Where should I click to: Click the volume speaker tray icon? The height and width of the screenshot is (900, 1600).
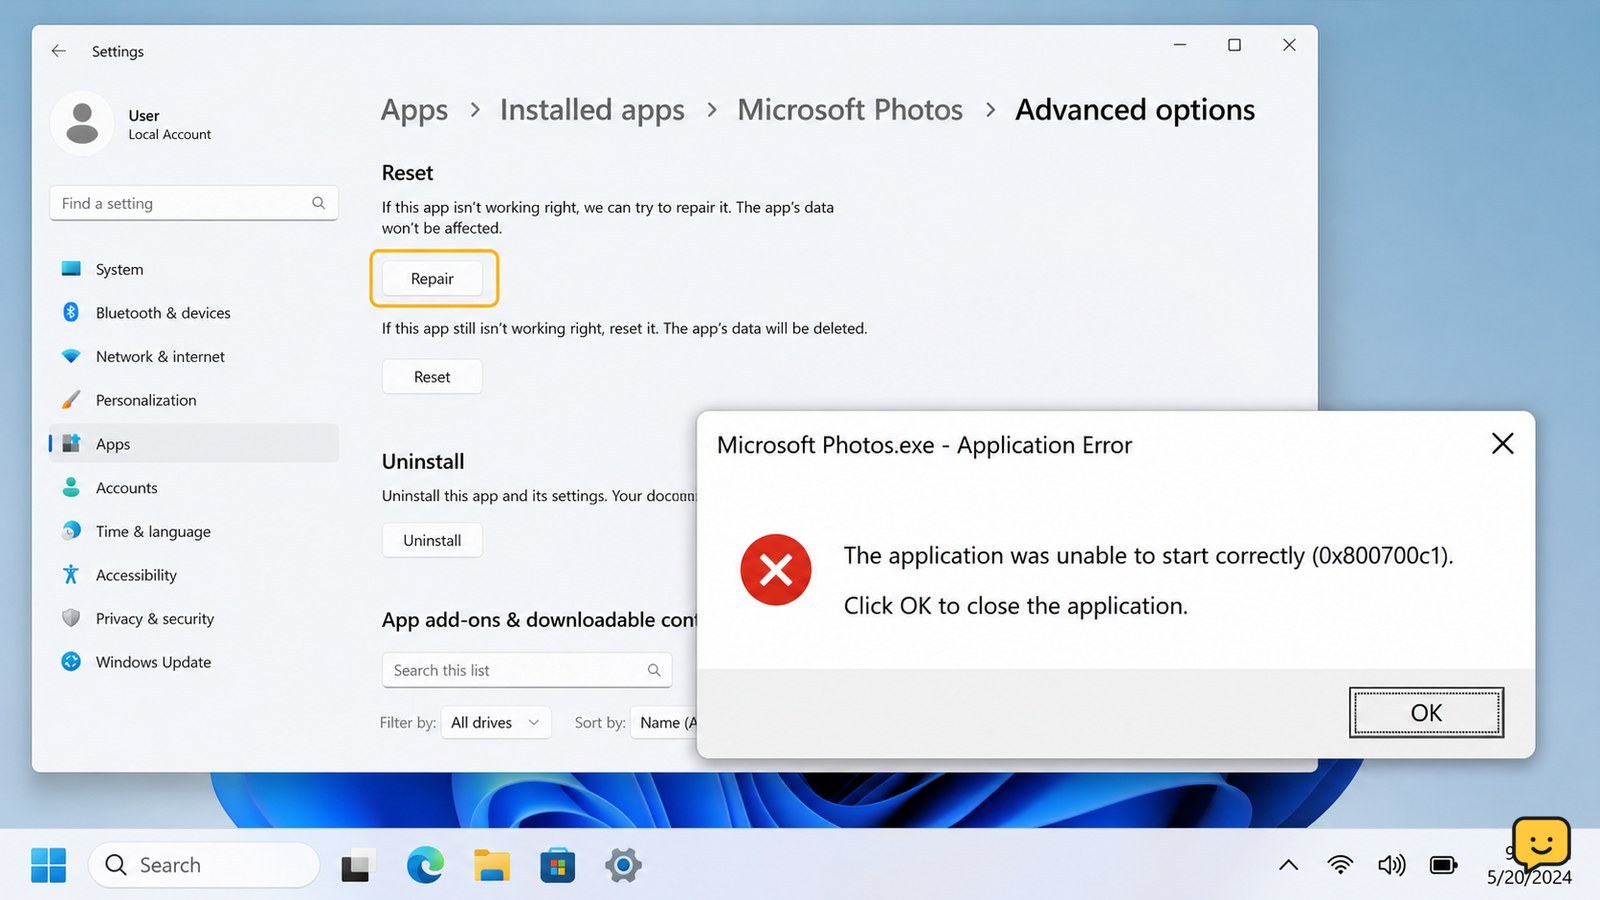[1391, 865]
